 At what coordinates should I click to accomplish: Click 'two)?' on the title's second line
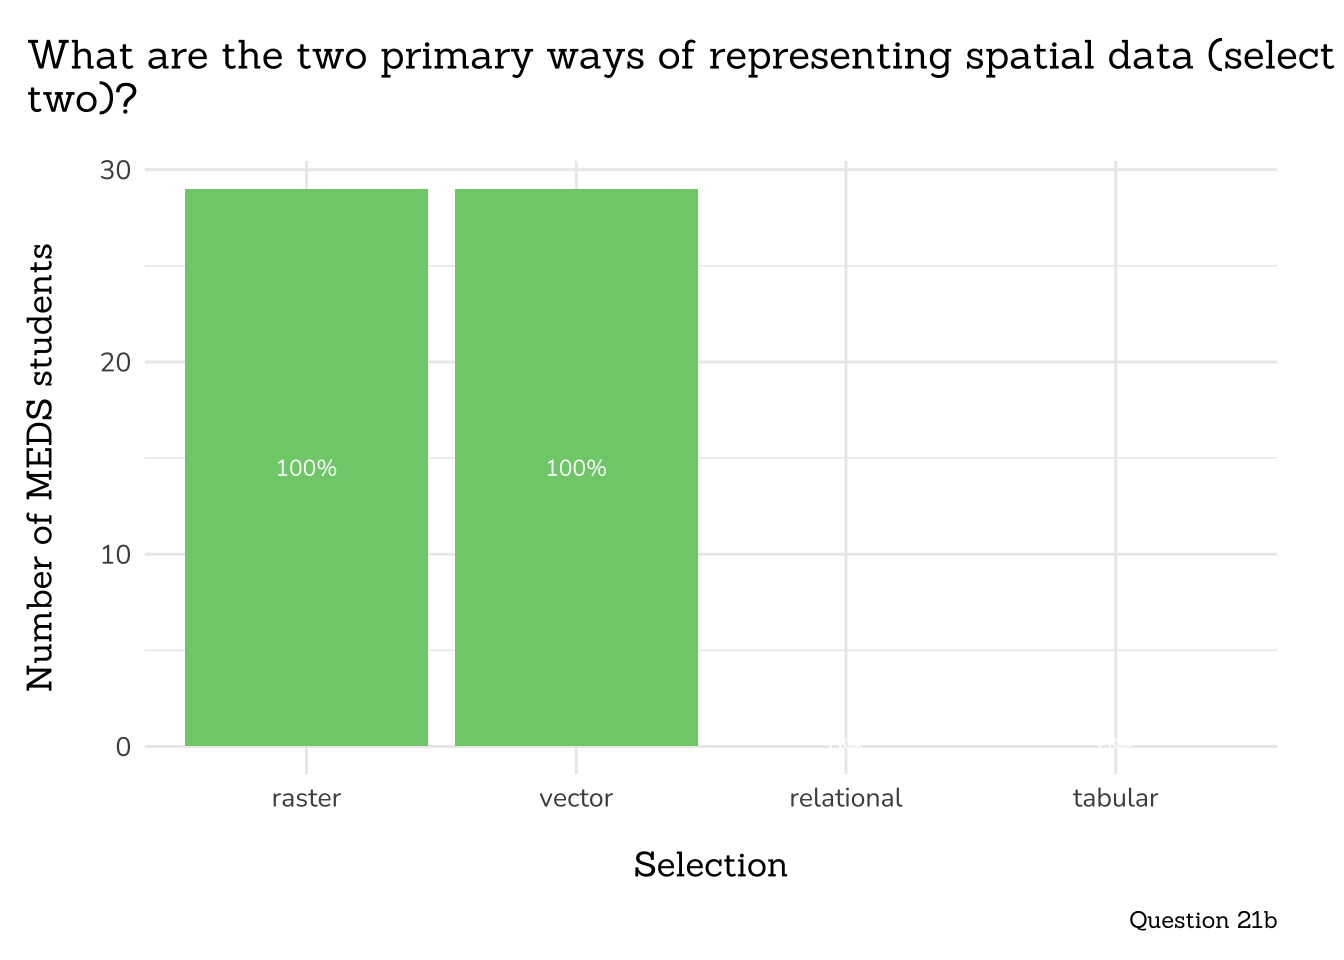point(82,99)
